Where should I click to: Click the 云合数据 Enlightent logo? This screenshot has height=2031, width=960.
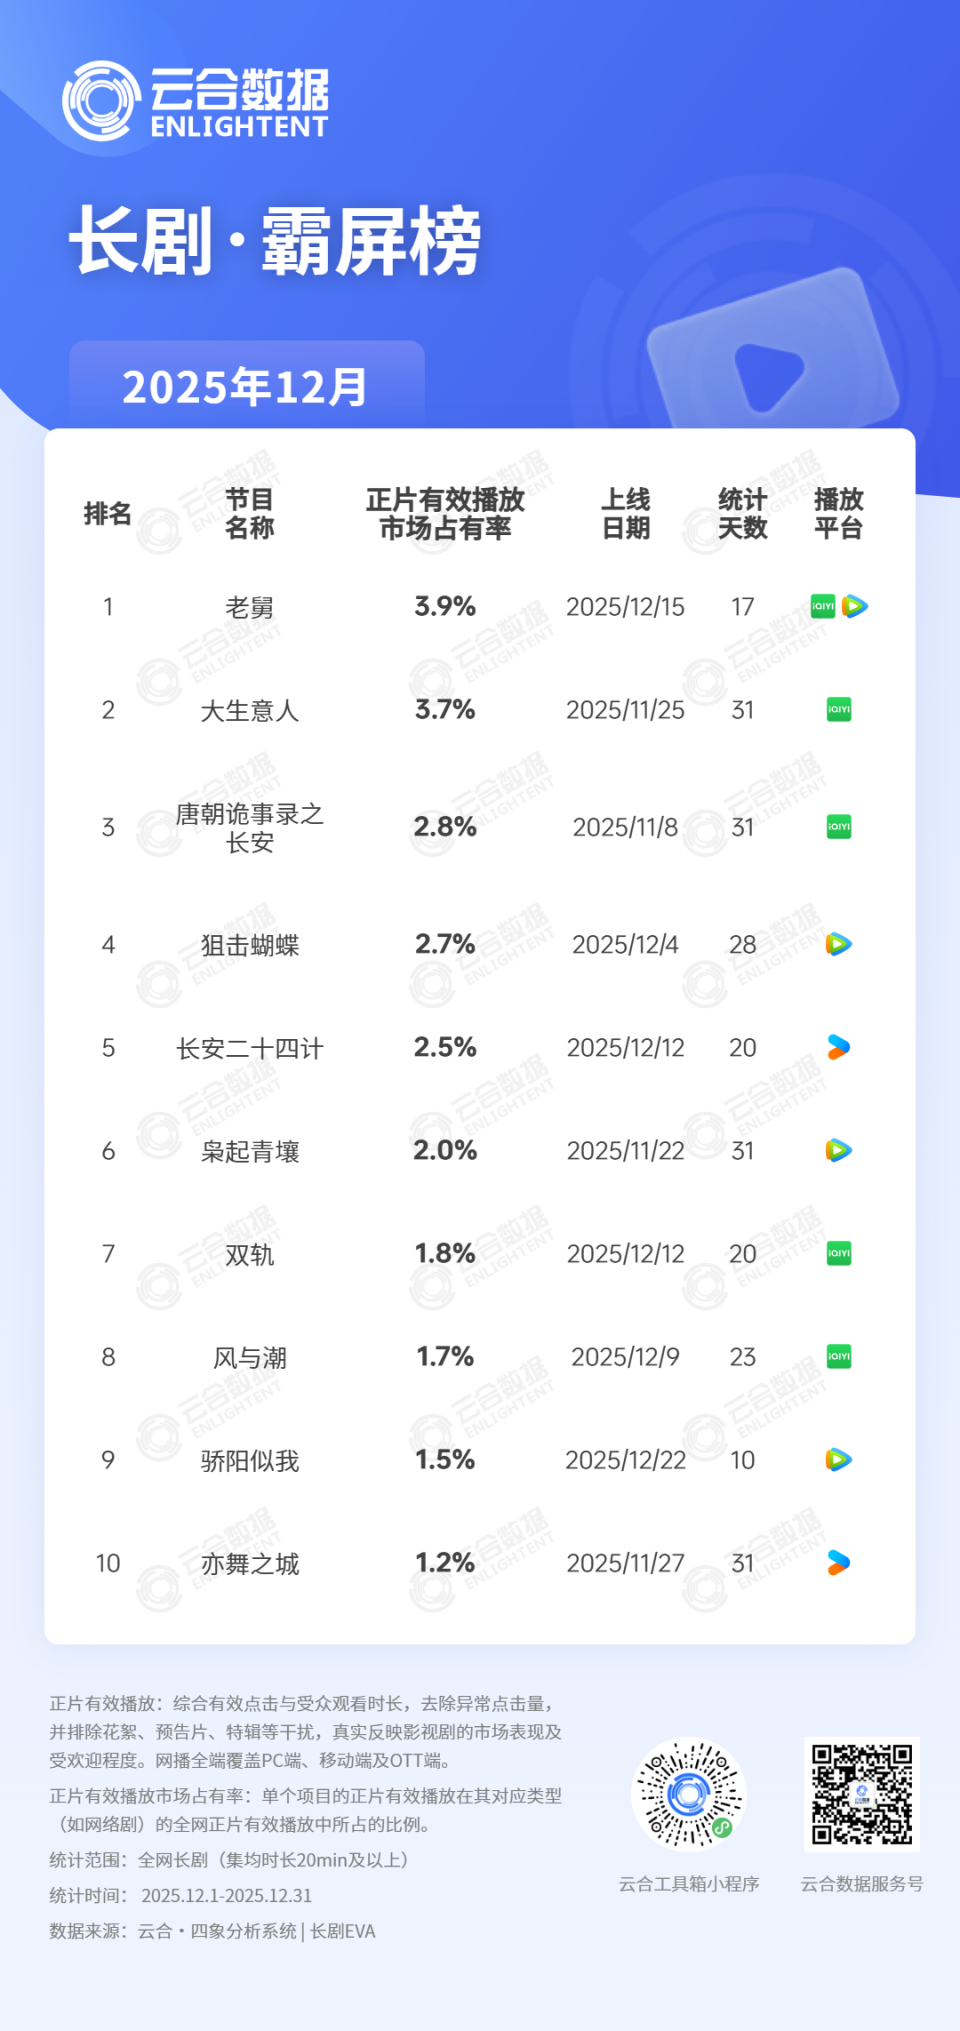196,101
